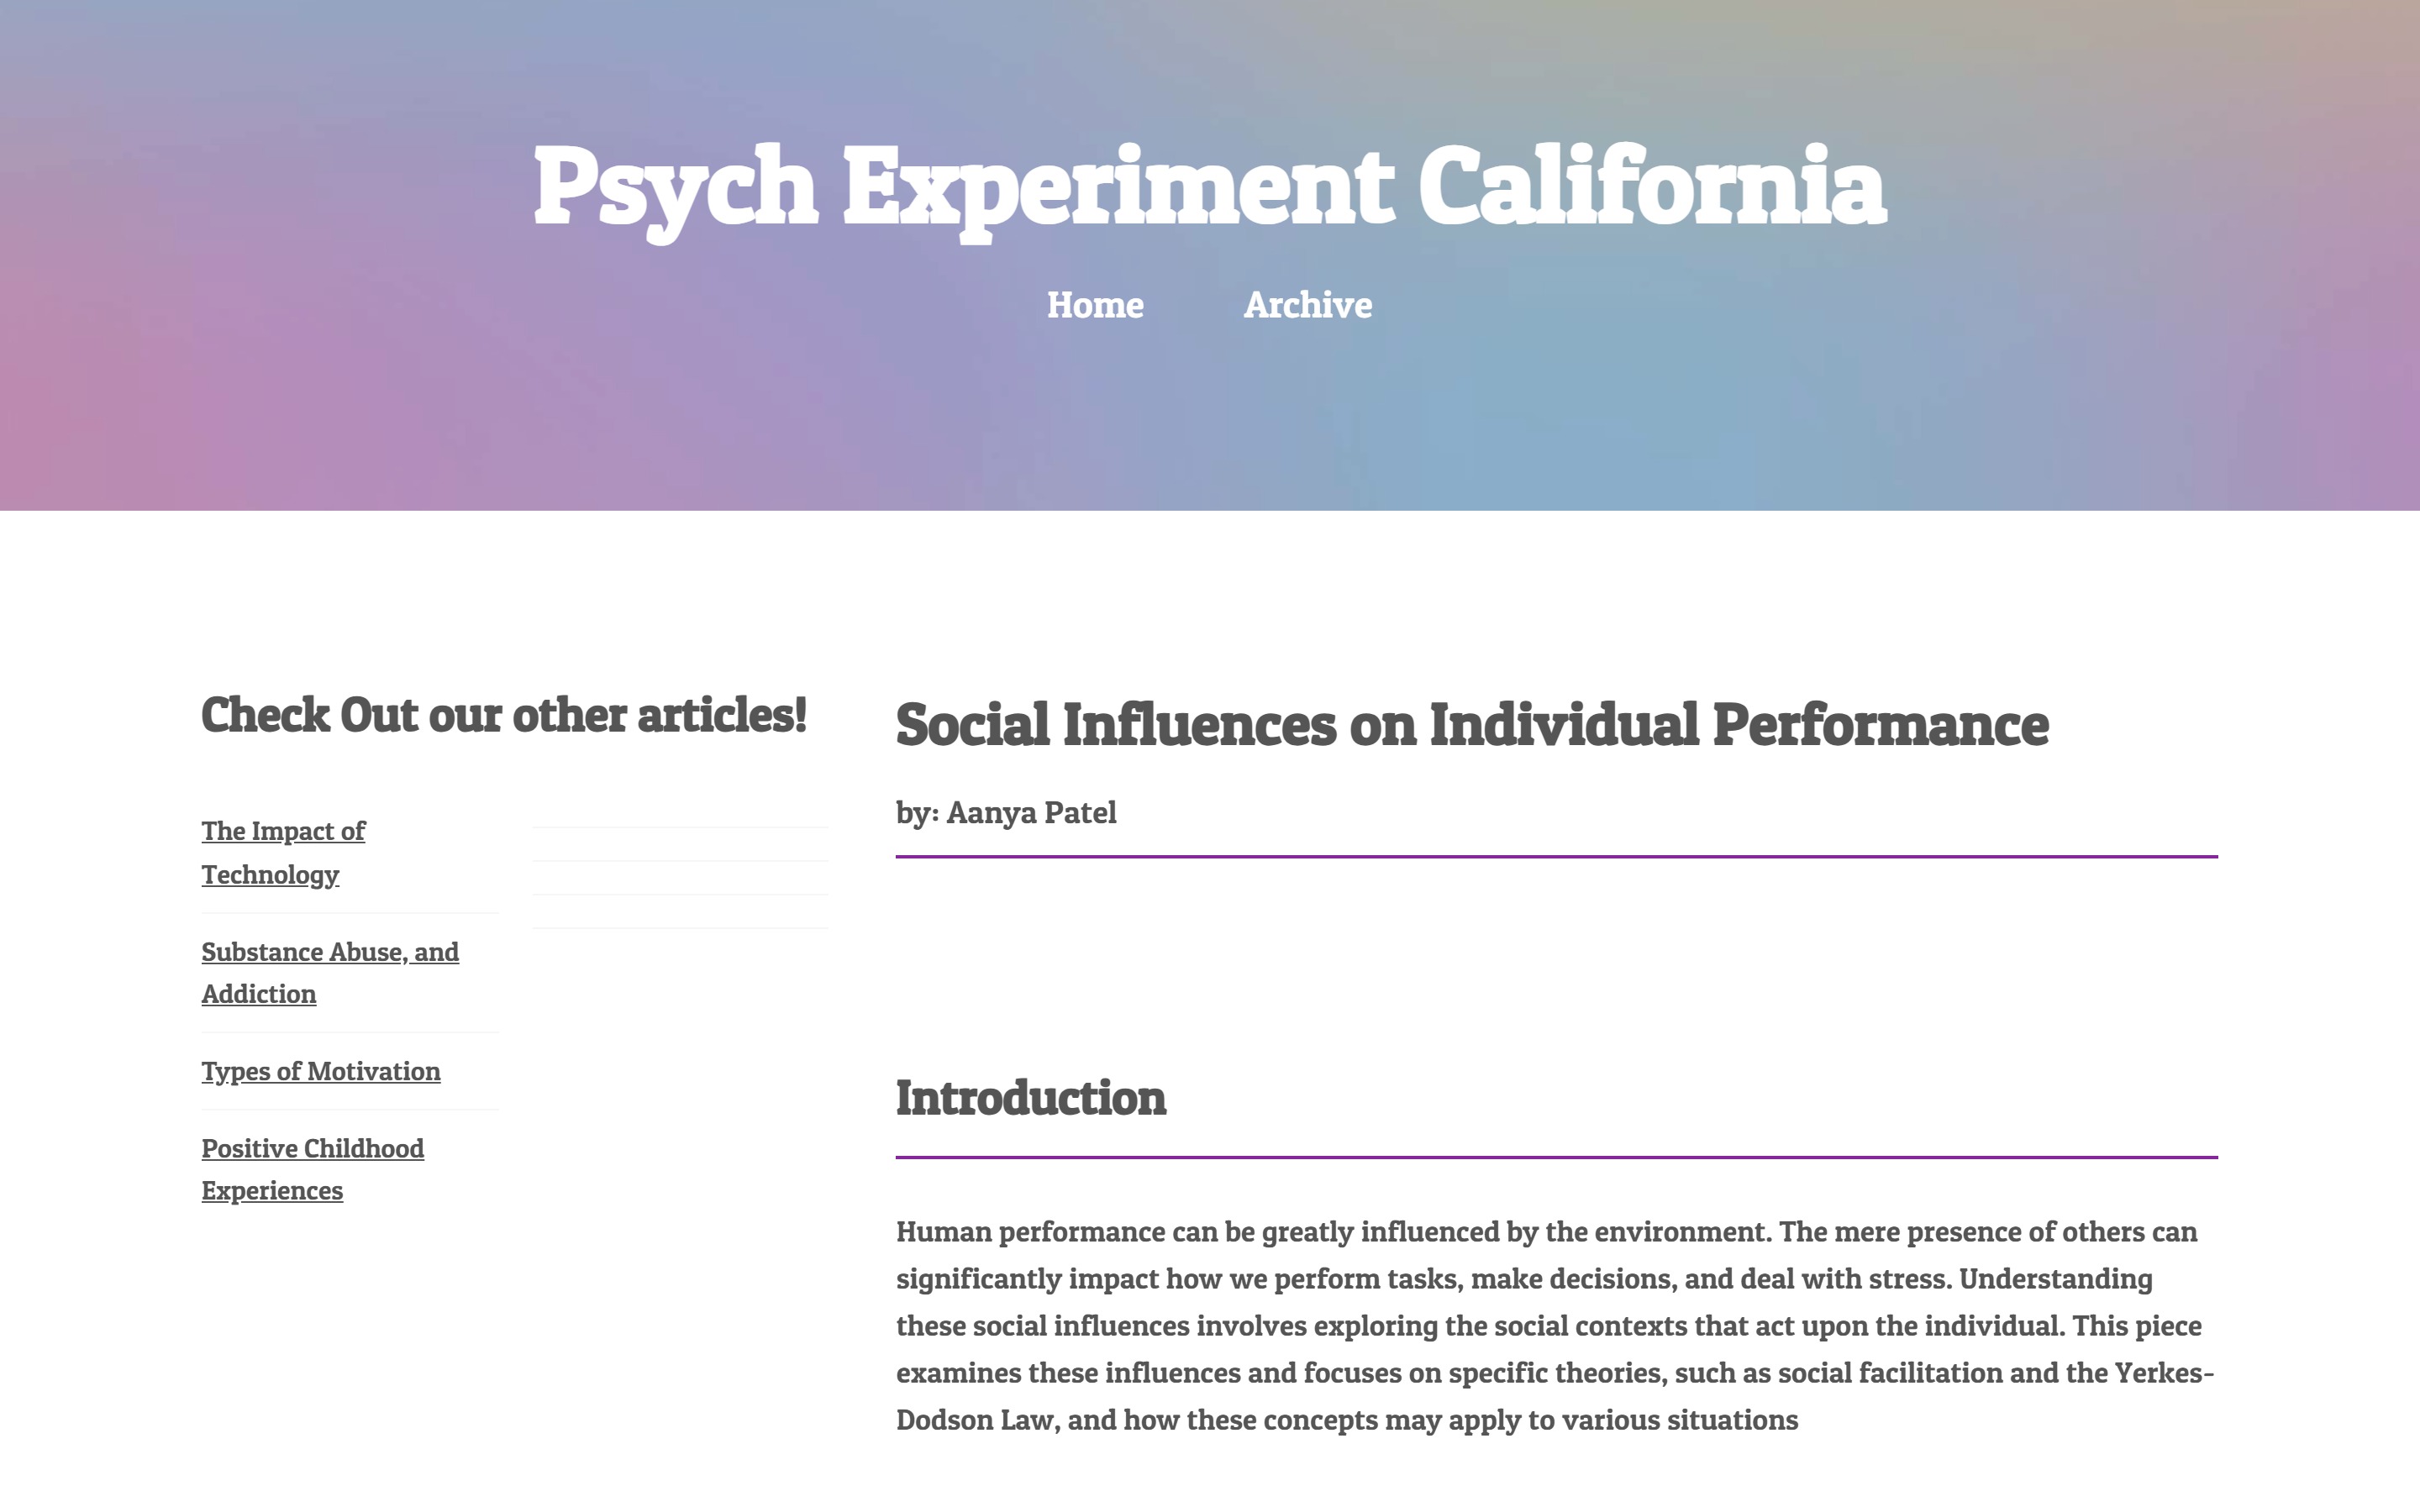Click the Check Out our other articles! heading

tap(504, 715)
